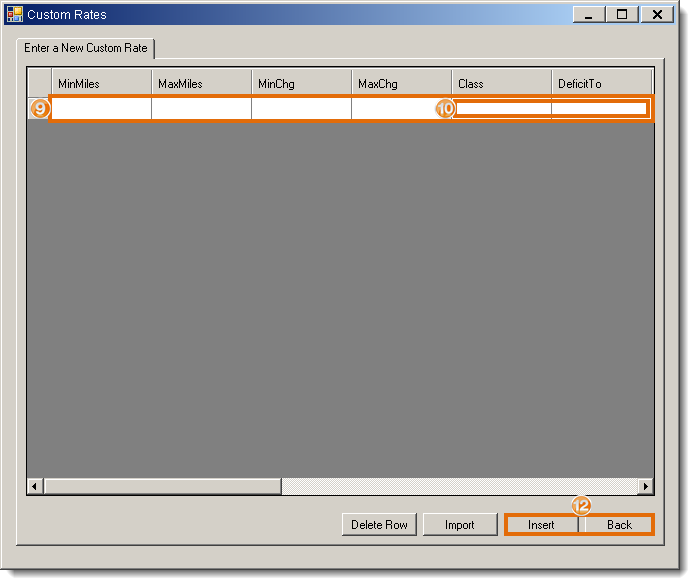
Task: Minimize the Custom Rates window
Action: pos(589,15)
